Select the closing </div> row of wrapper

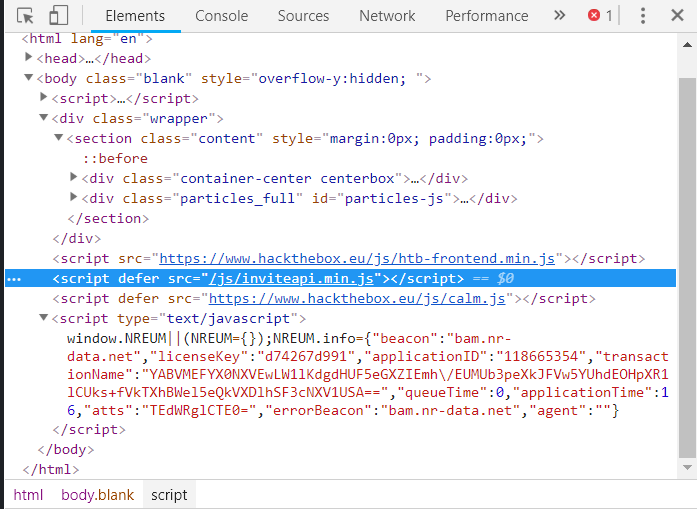pyautogui.click(x=76, y=238)
